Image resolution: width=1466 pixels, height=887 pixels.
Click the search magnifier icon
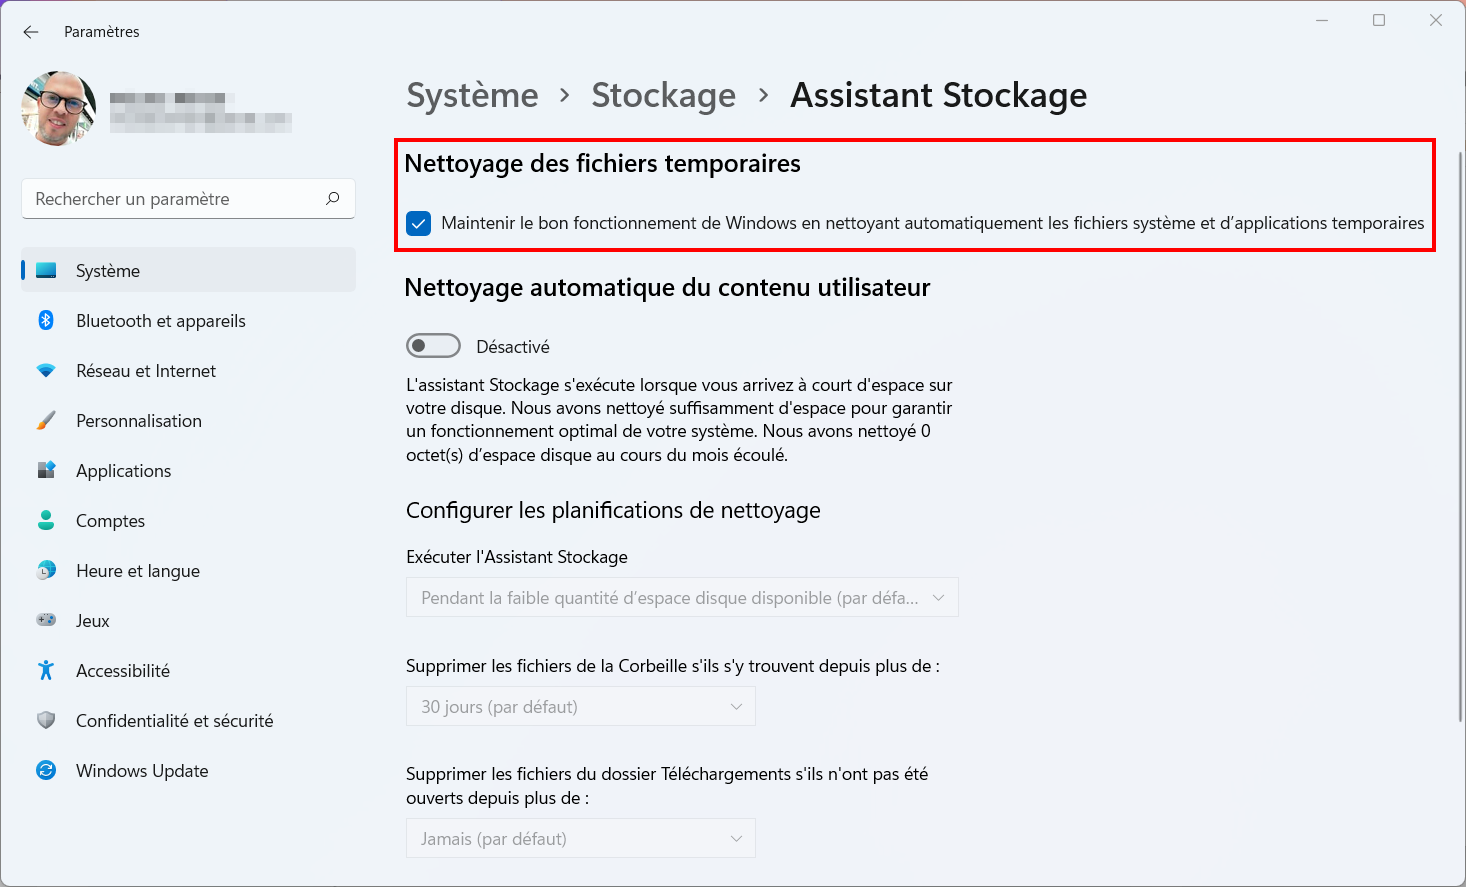333,198
